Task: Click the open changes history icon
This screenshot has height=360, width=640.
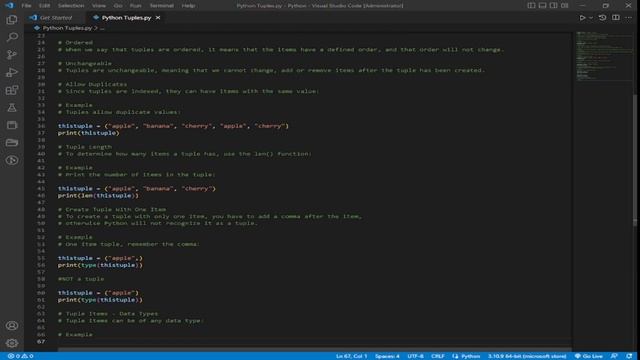Action: tap(602, 18)
